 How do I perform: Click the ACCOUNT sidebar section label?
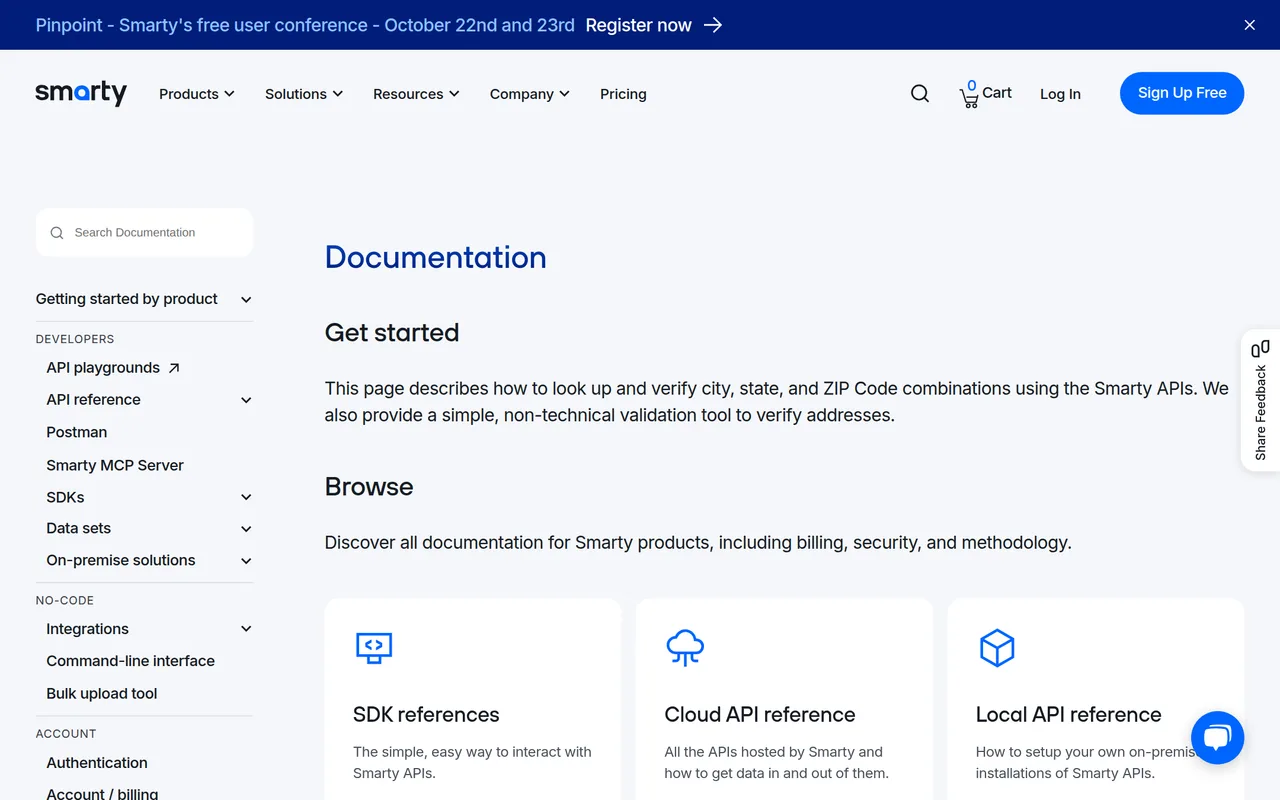pos(66,734)
